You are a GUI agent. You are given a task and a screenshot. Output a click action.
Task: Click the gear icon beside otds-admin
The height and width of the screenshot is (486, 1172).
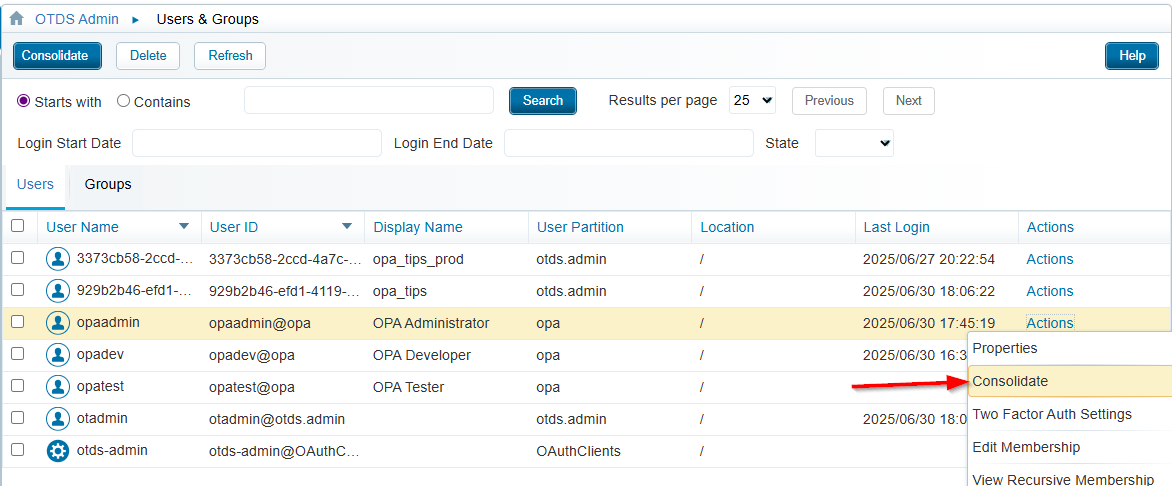[x=58, y=451]
